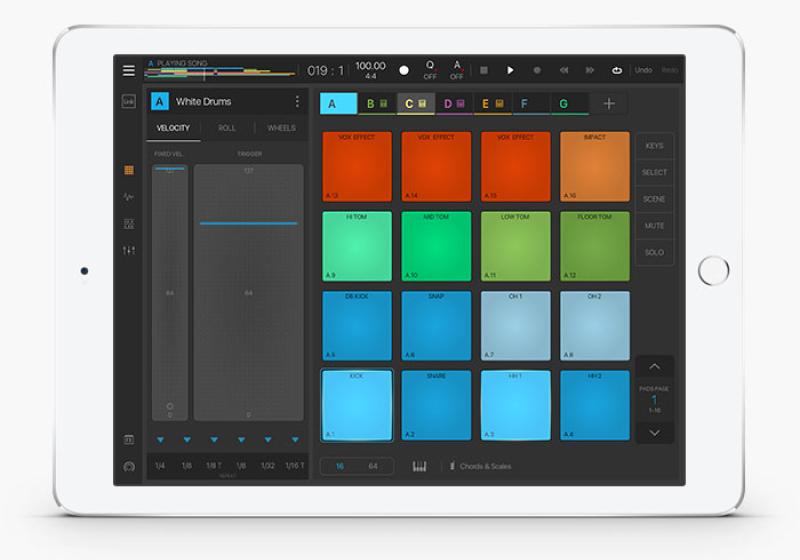The height and width of the screenshot is (560, 800).
Task: Go to previous pads page with up chevron
Action: point(655,366)
